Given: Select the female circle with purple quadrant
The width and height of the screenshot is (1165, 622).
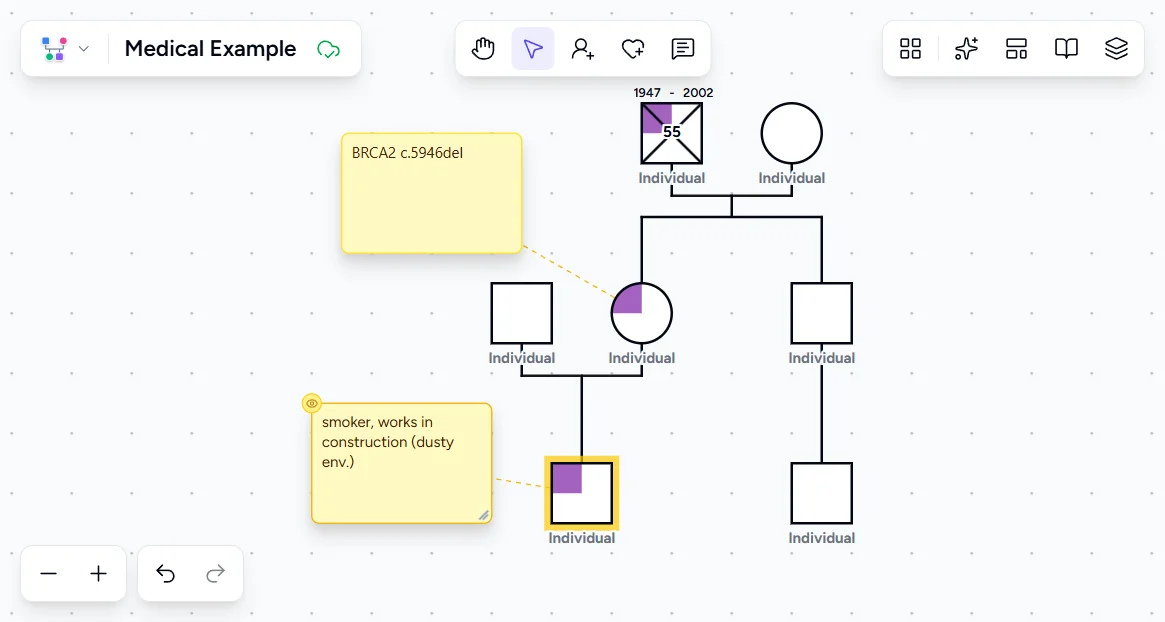Looking at the screenshot, I should coord(642,313).
